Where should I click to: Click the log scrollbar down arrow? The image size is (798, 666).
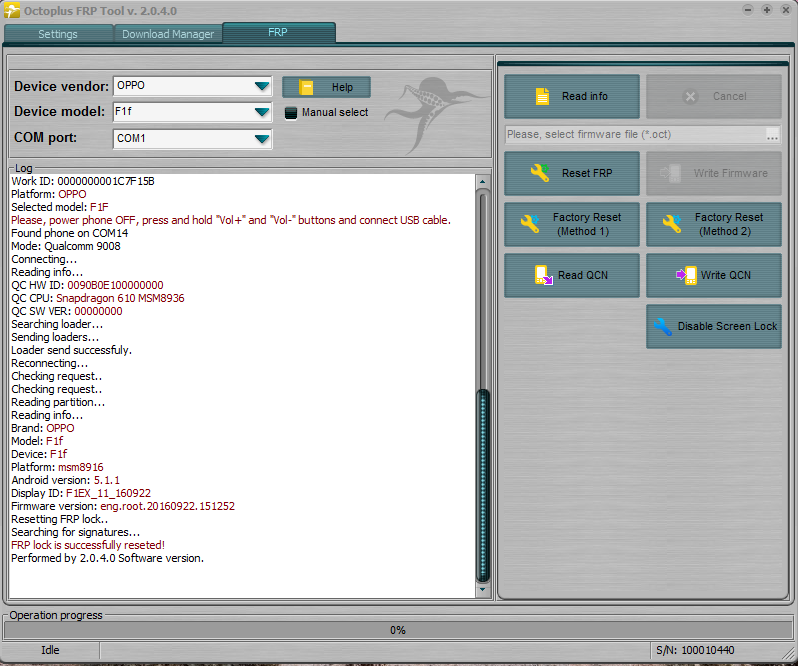(482, 590)
